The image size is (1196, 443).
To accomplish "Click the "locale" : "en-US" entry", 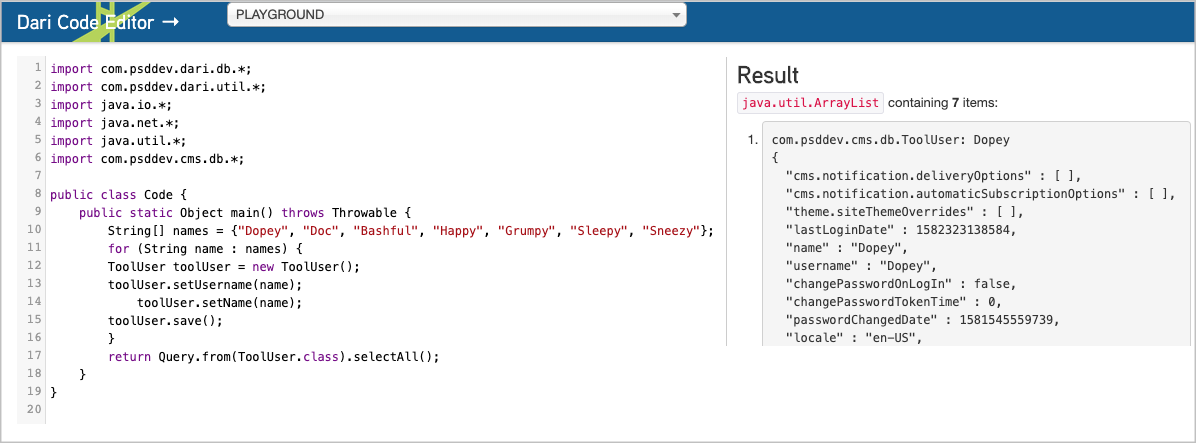I will click(x=854, y=339).
